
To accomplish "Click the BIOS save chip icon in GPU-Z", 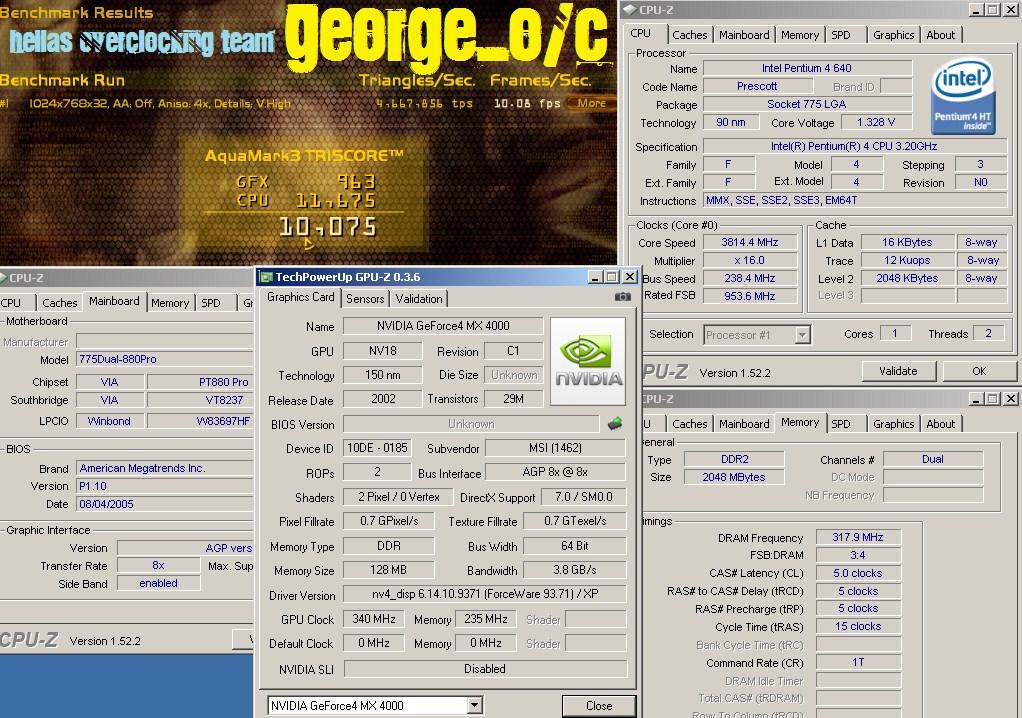I will [x=615, y=424].
